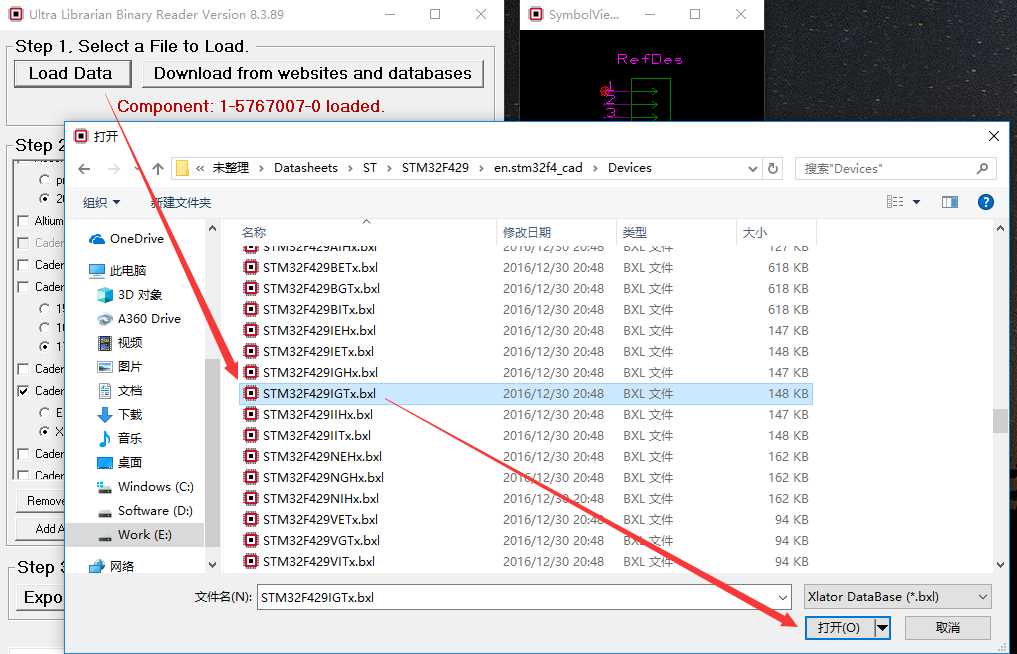Click the en.stm32f4_cad breadcrumb segment
Viewport: 1017px width, 654px height.
[x=538, y=168]
